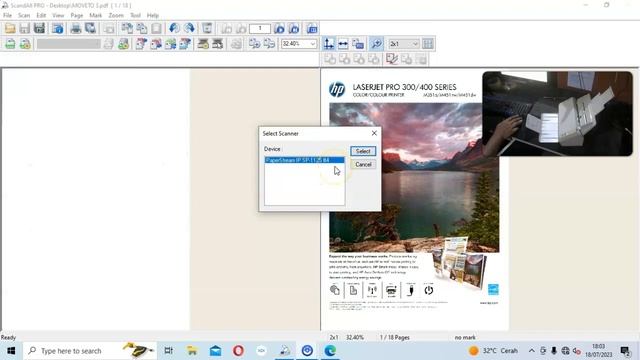Open the Mark menu
640x360 pixels.
(96, 15)
